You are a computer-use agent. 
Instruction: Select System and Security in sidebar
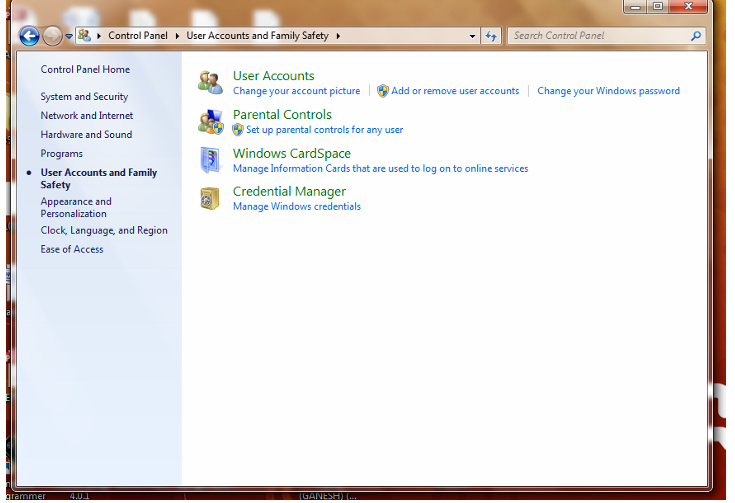(x=84, y=97)
